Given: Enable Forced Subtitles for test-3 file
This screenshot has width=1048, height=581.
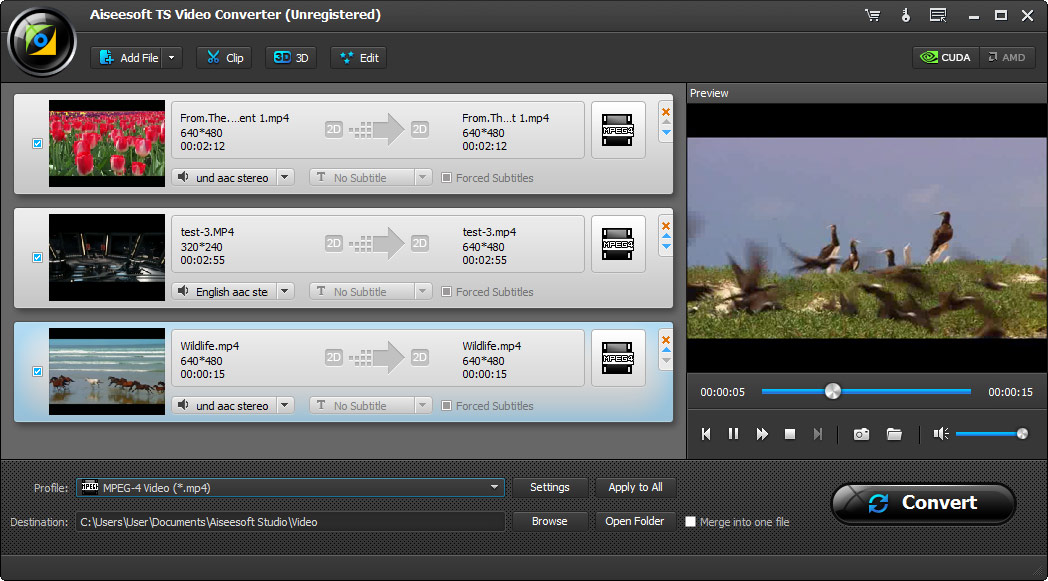Looking at the screenshot, I should pyautogui.click(x=446, y=292).
